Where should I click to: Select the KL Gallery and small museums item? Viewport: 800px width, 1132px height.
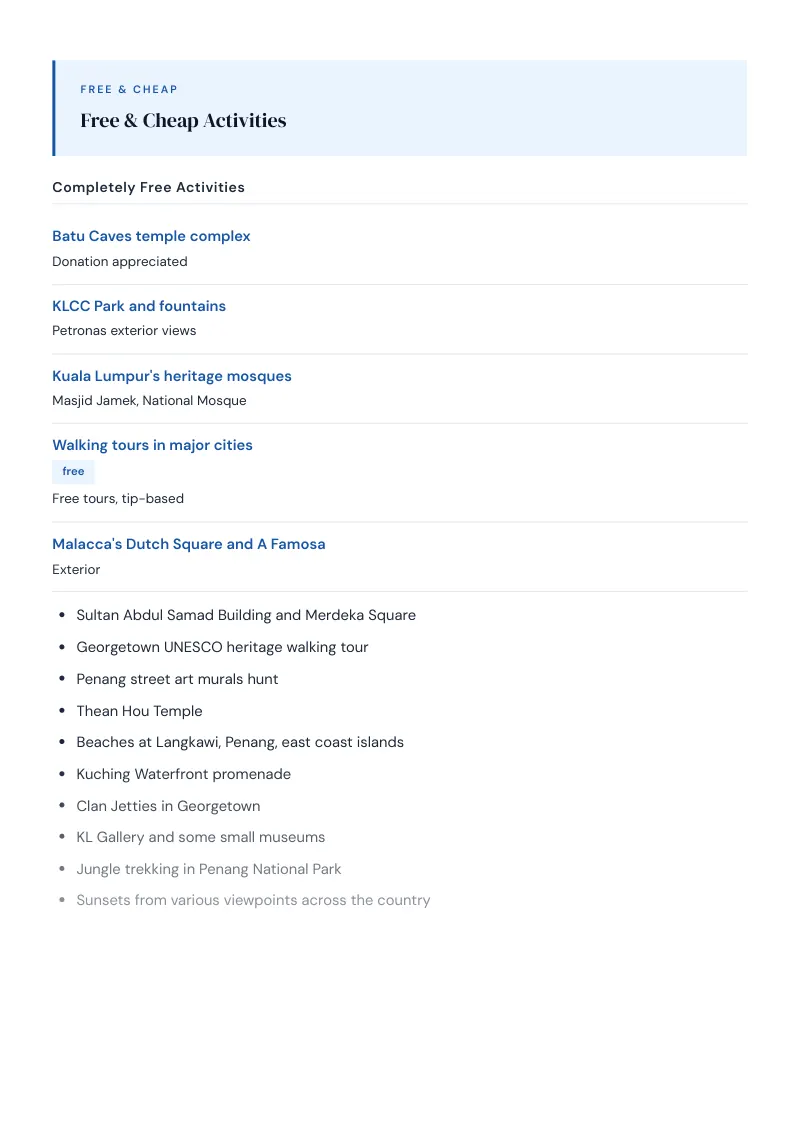click(201, 837)
